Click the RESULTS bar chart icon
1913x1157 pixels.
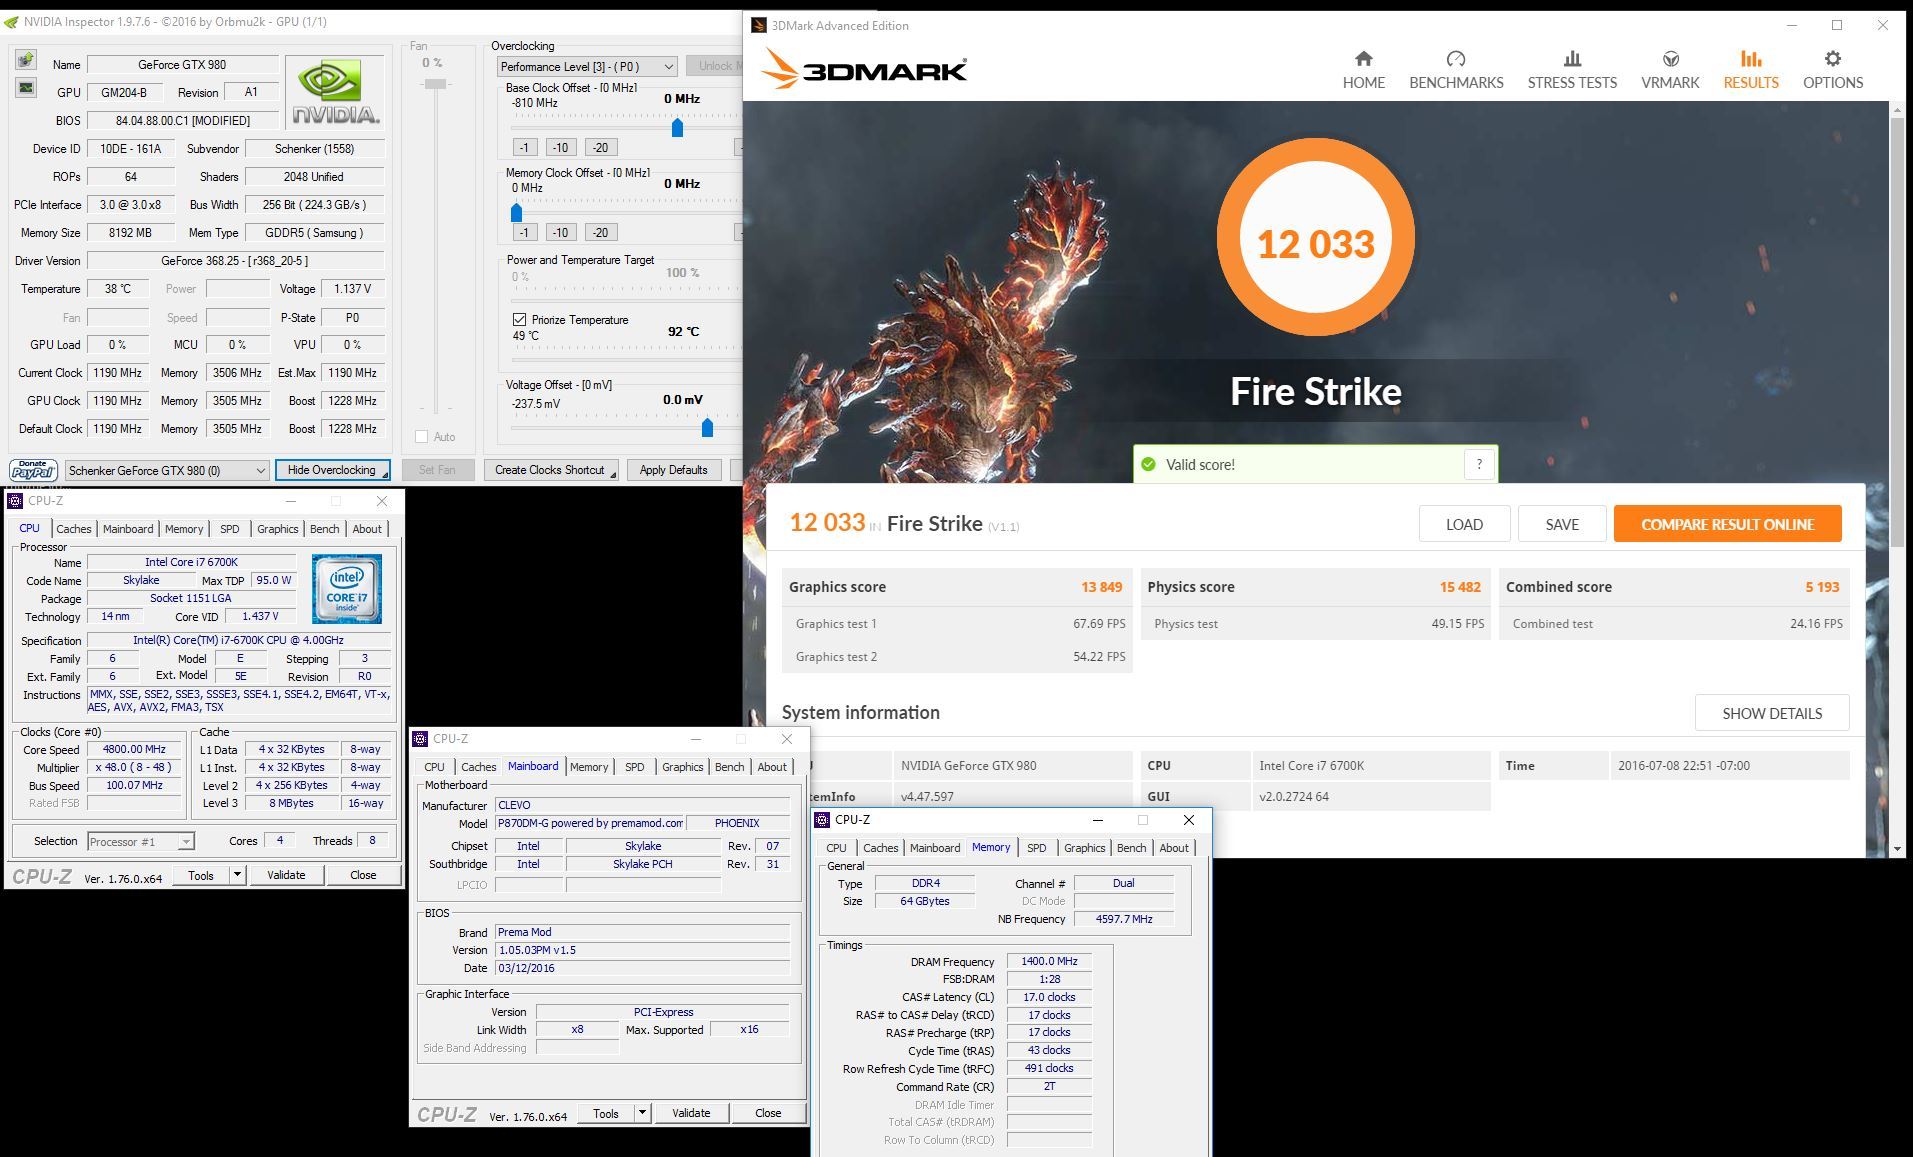point(1751,59)
